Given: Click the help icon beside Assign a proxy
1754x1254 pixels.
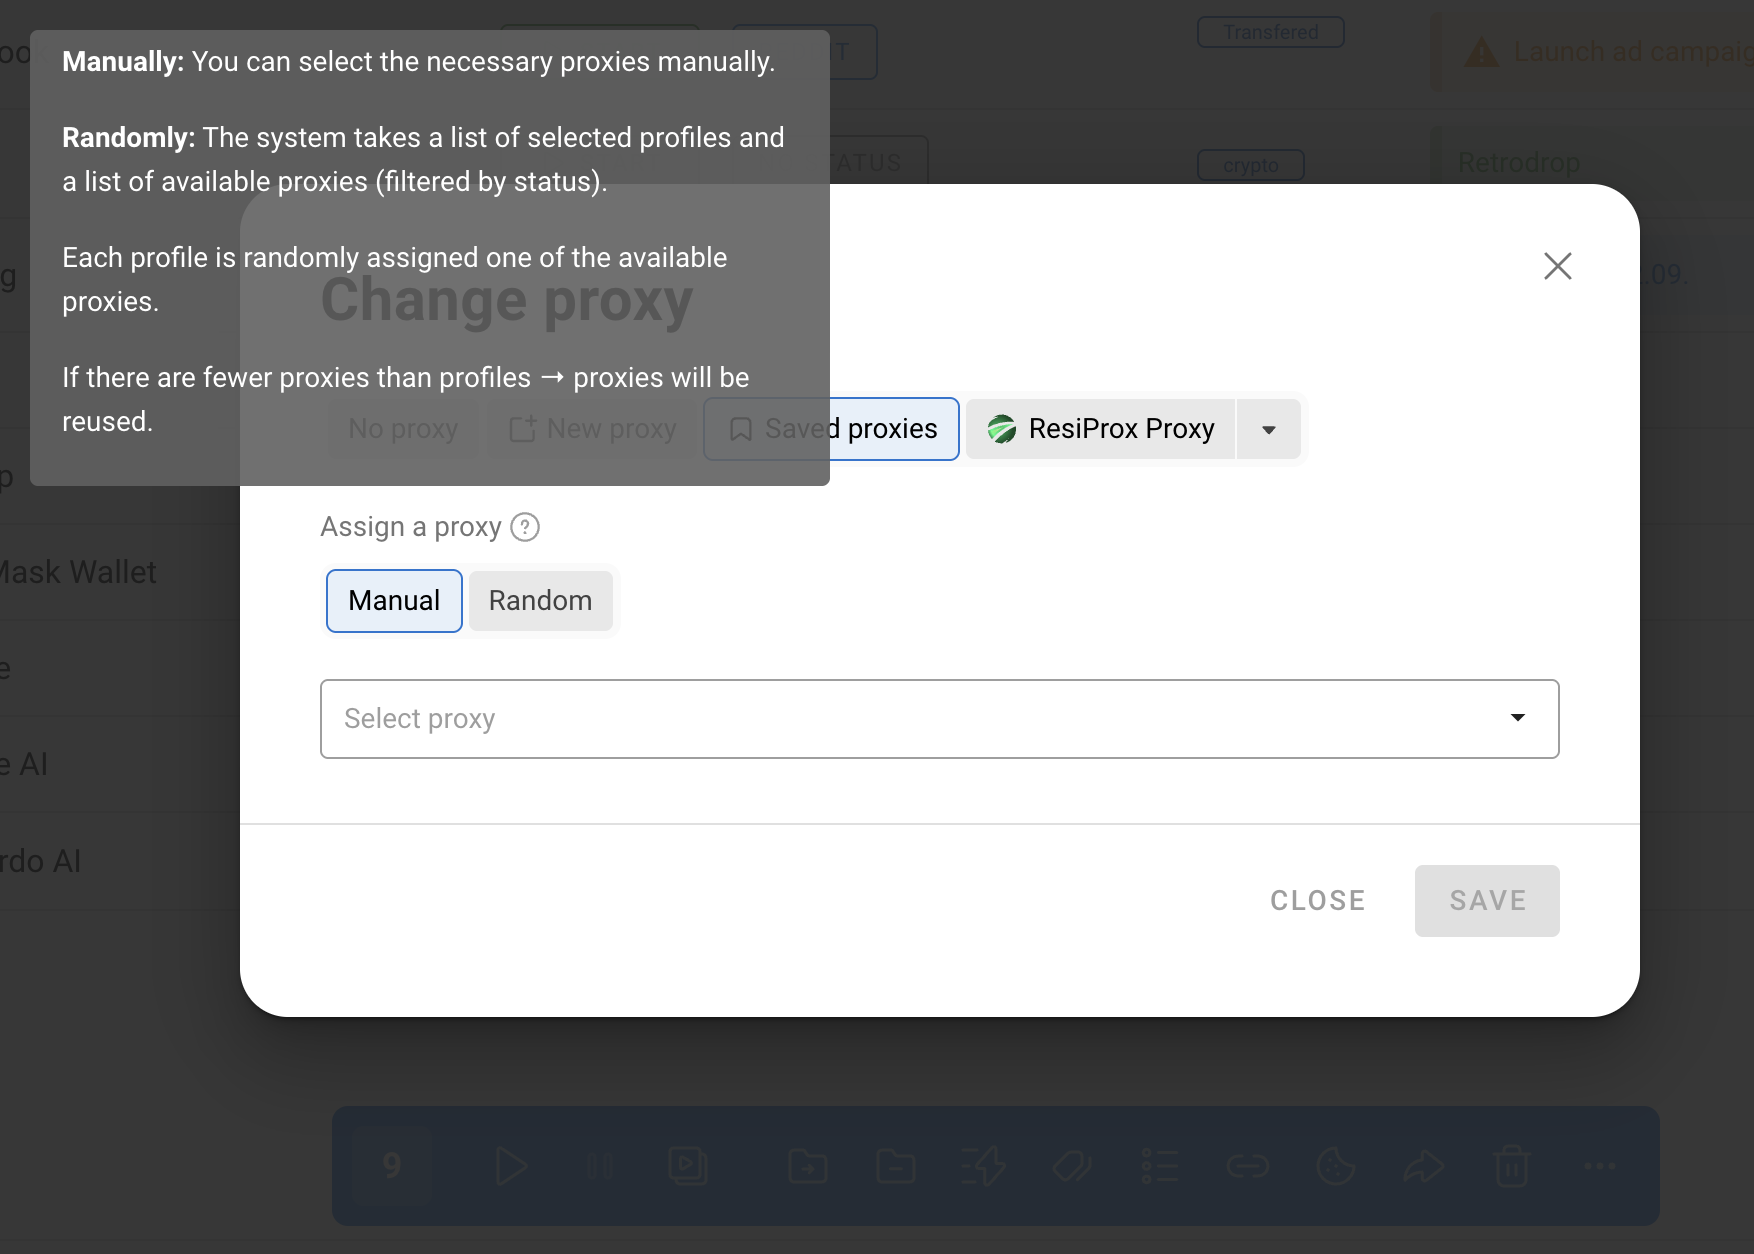Looking at the screenshot, I should pos(525,527).
